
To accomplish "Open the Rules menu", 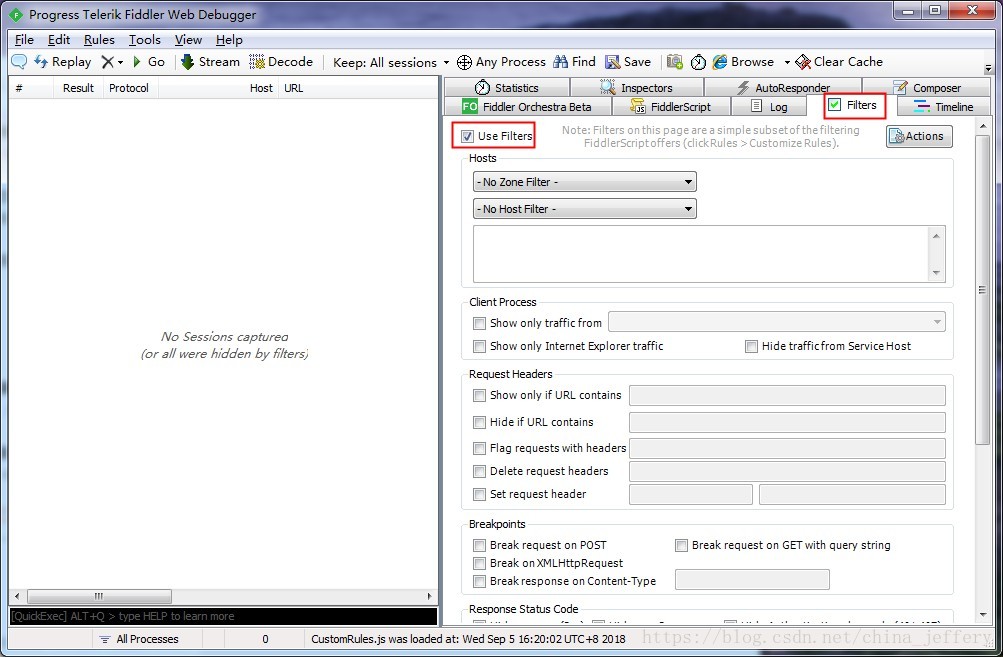I will point(99,40).
